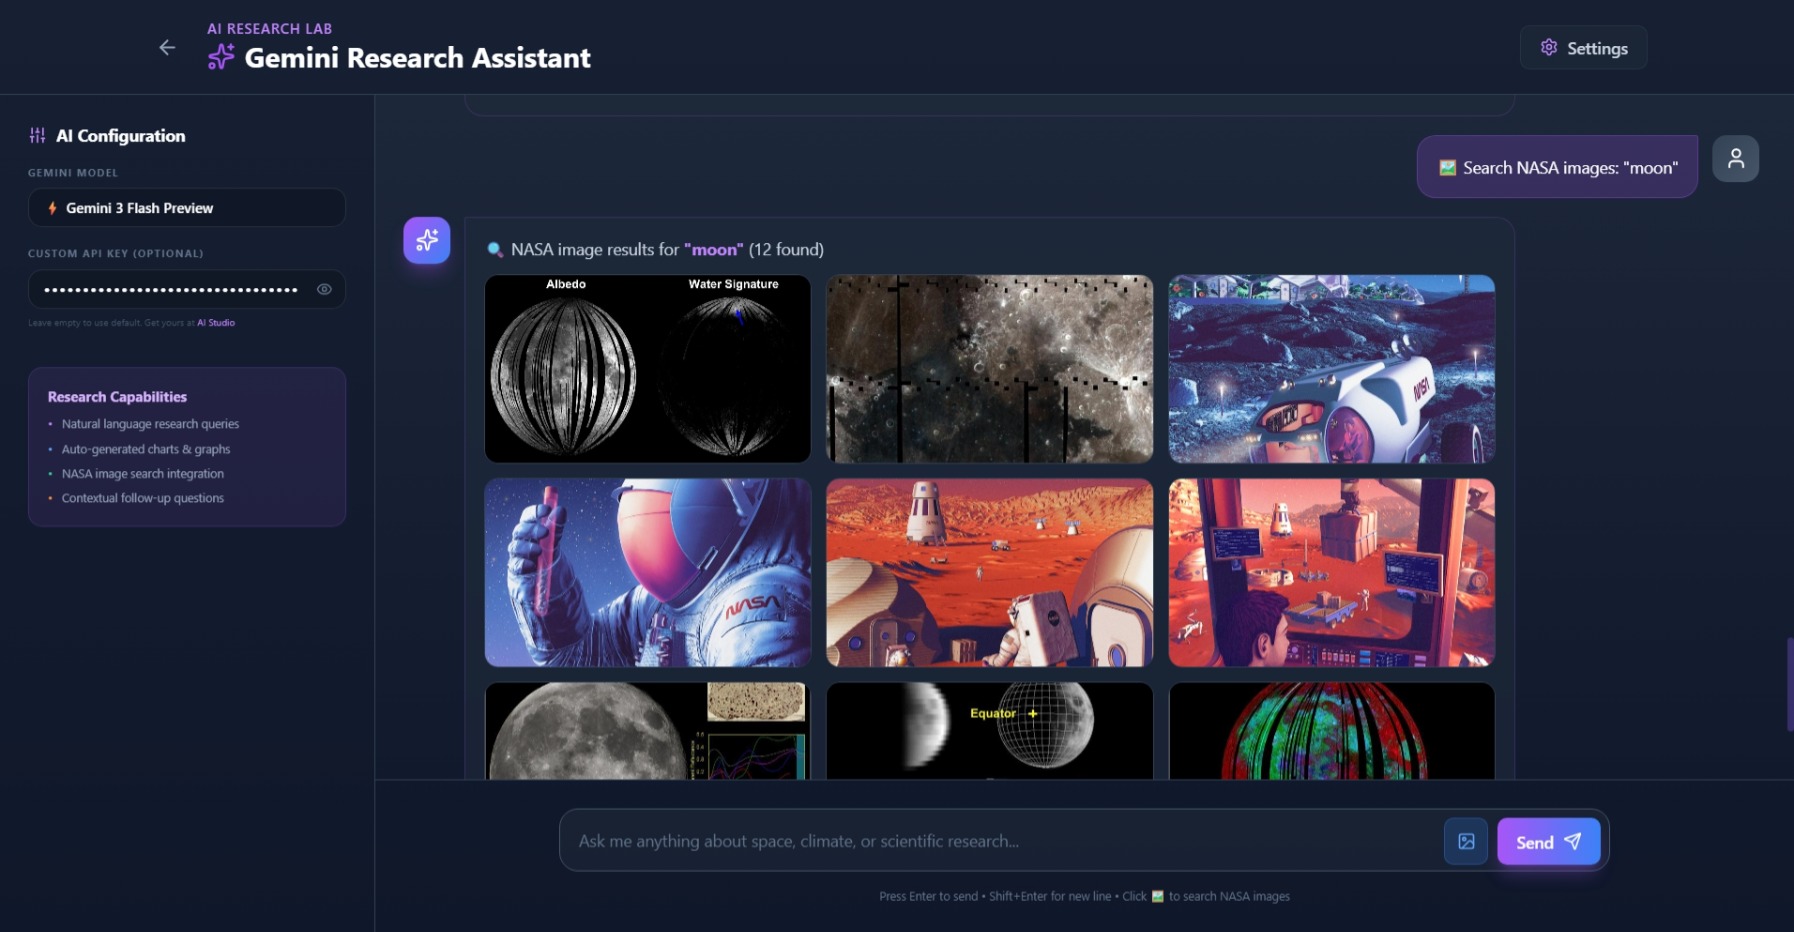
Task: Open the Equator moon grid image
Action: [990, 731]
